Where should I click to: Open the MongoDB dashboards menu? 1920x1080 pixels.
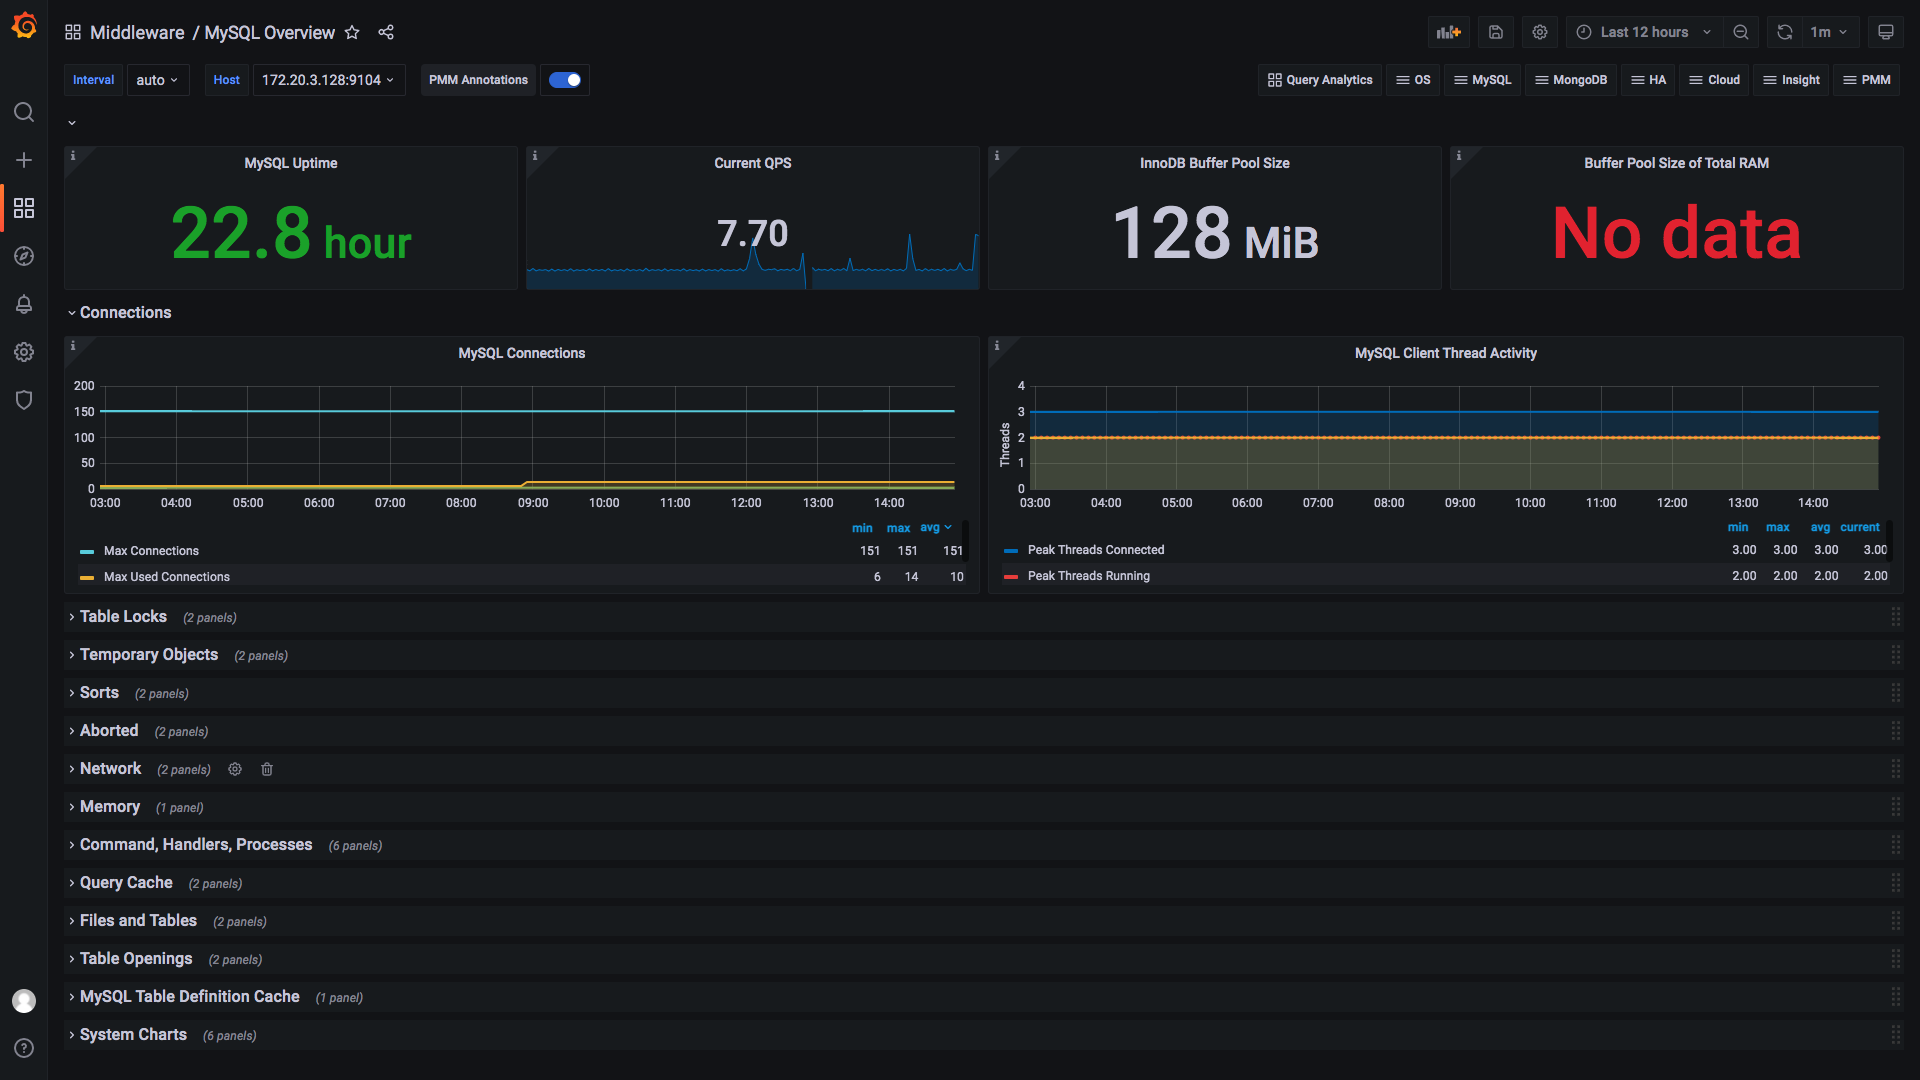[1571, 80]
